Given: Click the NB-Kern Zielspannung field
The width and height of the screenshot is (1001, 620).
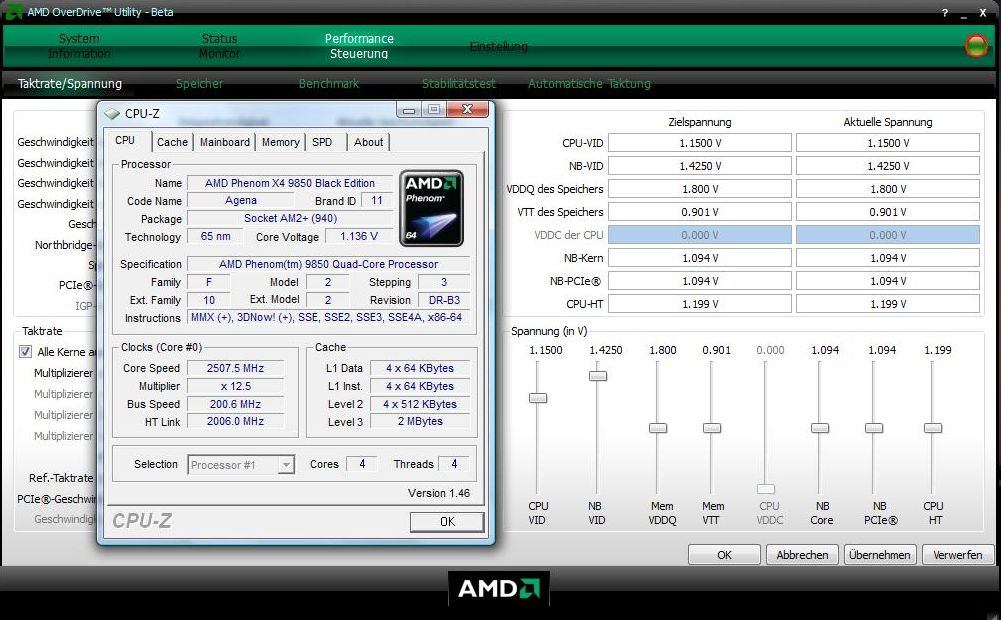Looking at the screenshot, I should click(x=700, y=258).
